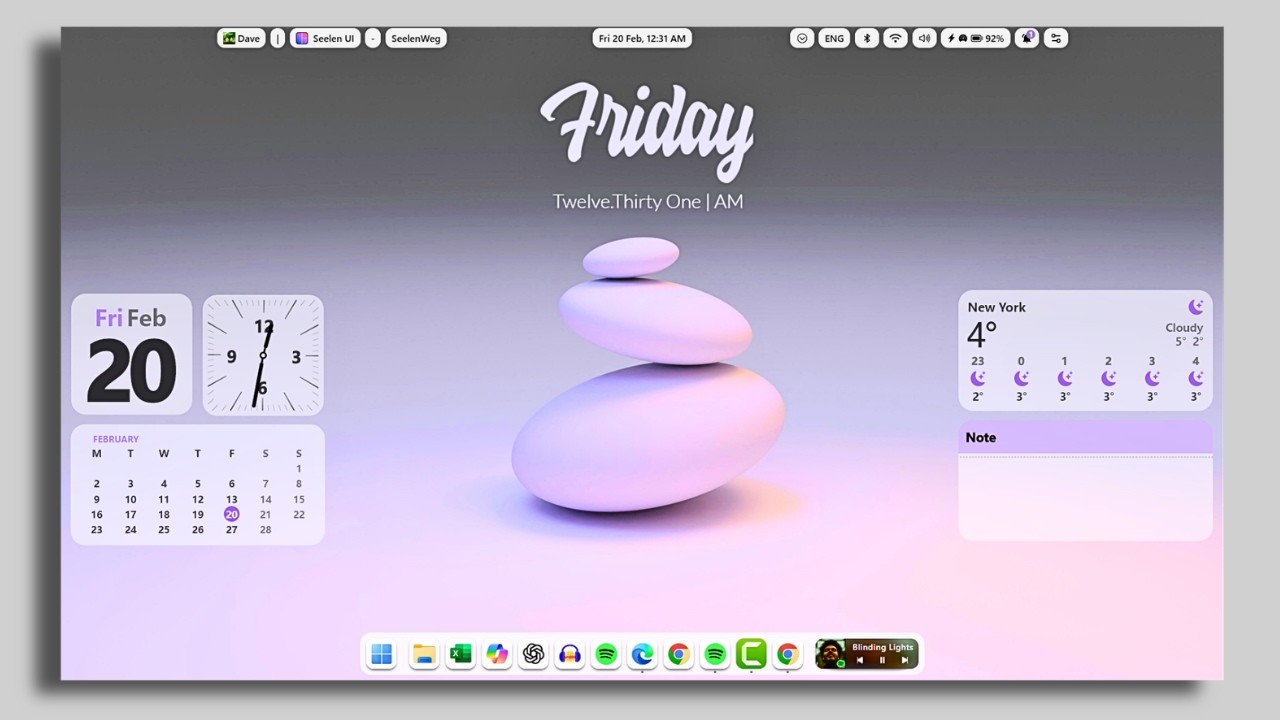Open notifications bell with badge
Screen dimensions: 1280x720
tap(1027, 38)
